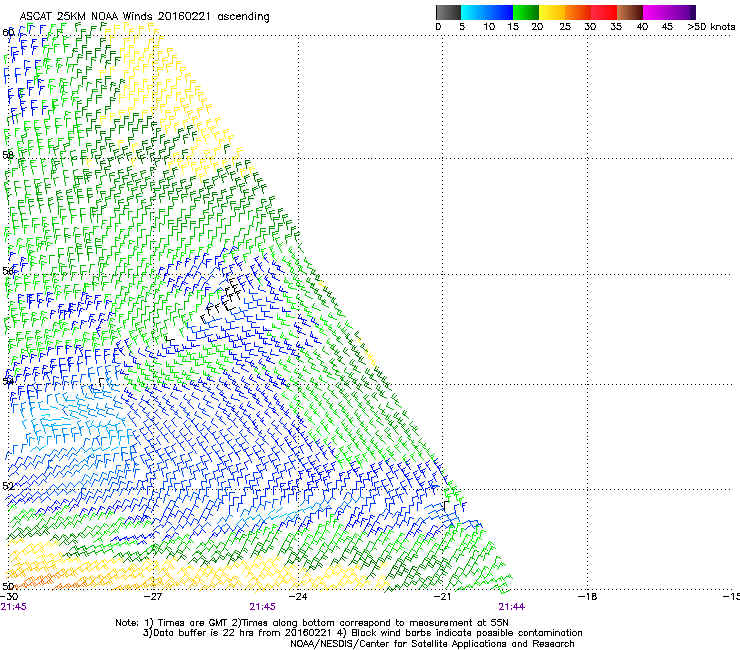Click the purple 21:45 label between -27 and -24
The height and width of the screenshot is (650, 740).
coord(262,607)
